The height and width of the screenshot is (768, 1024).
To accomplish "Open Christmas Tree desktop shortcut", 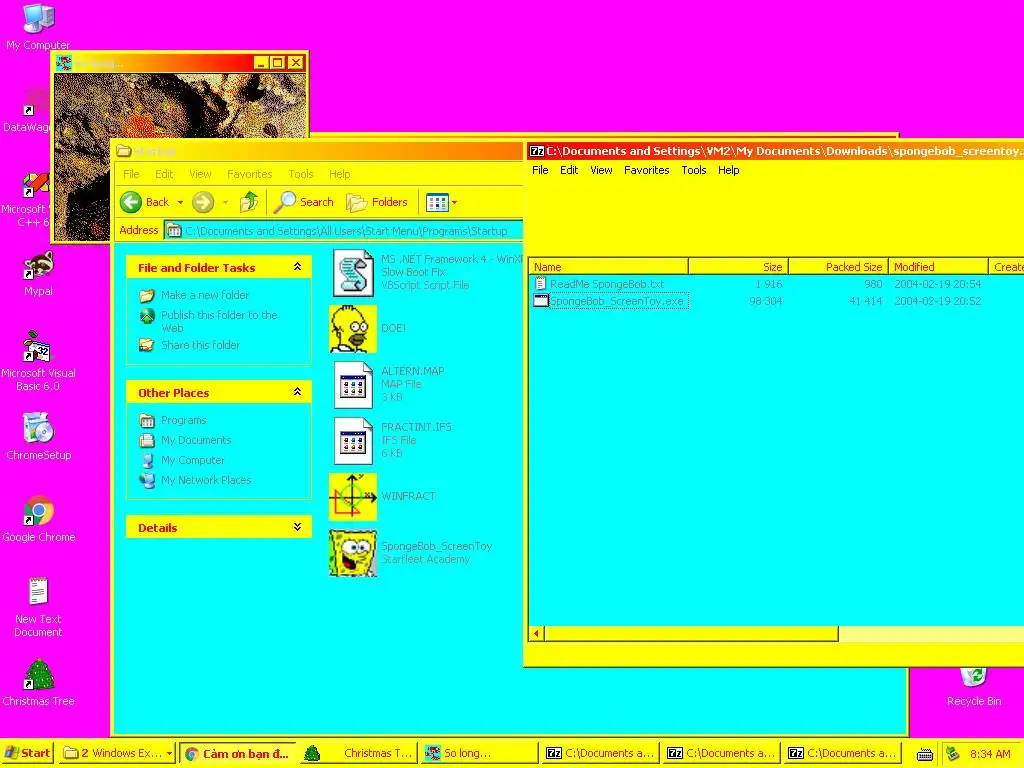I will point(38,682).
